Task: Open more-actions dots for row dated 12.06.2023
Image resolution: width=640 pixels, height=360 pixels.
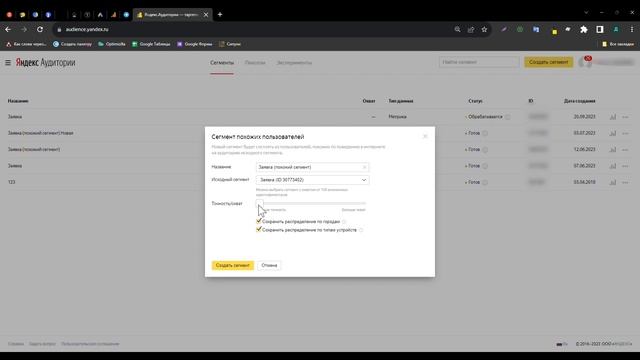Action: pos(625,150)
